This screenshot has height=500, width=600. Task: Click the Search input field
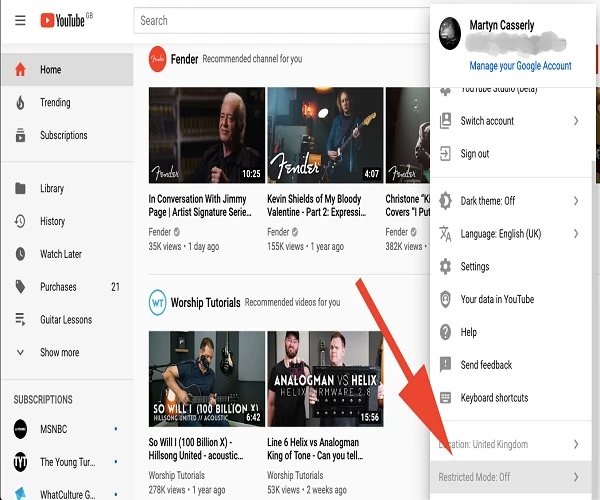(282, 20)
